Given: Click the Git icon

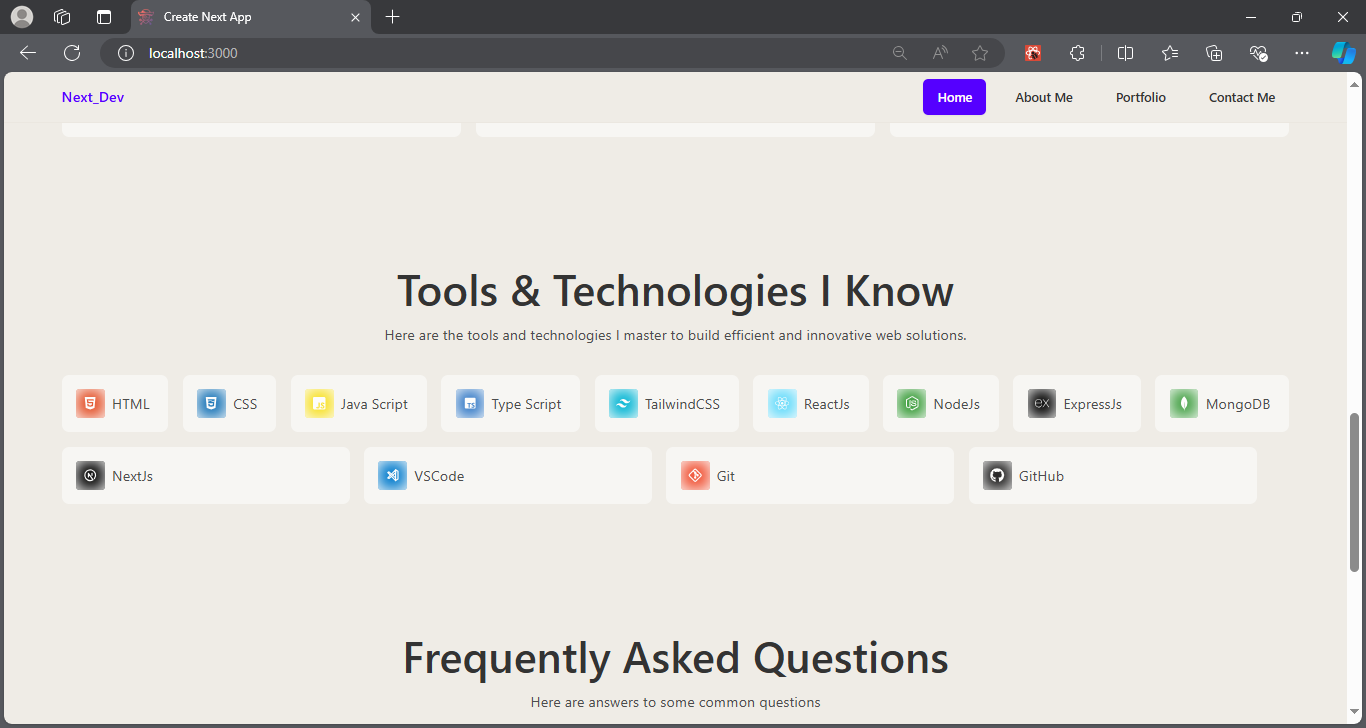Looking at the screenshot, I should (x=695, y=476).
